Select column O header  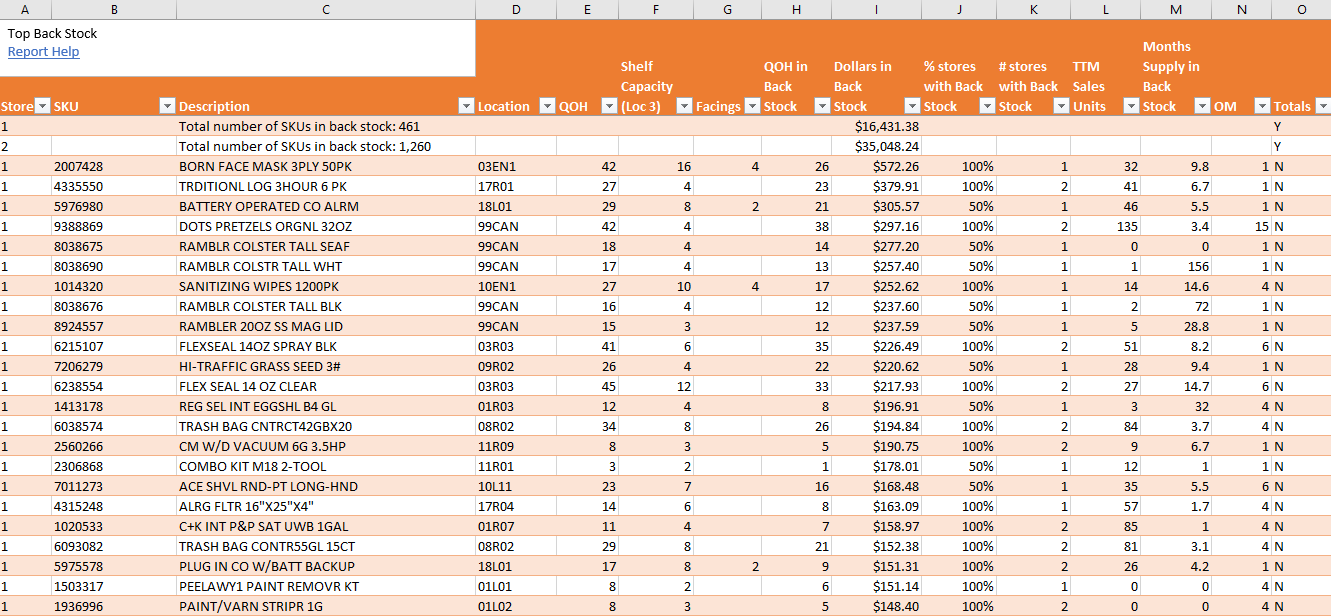pos(1301,9)
